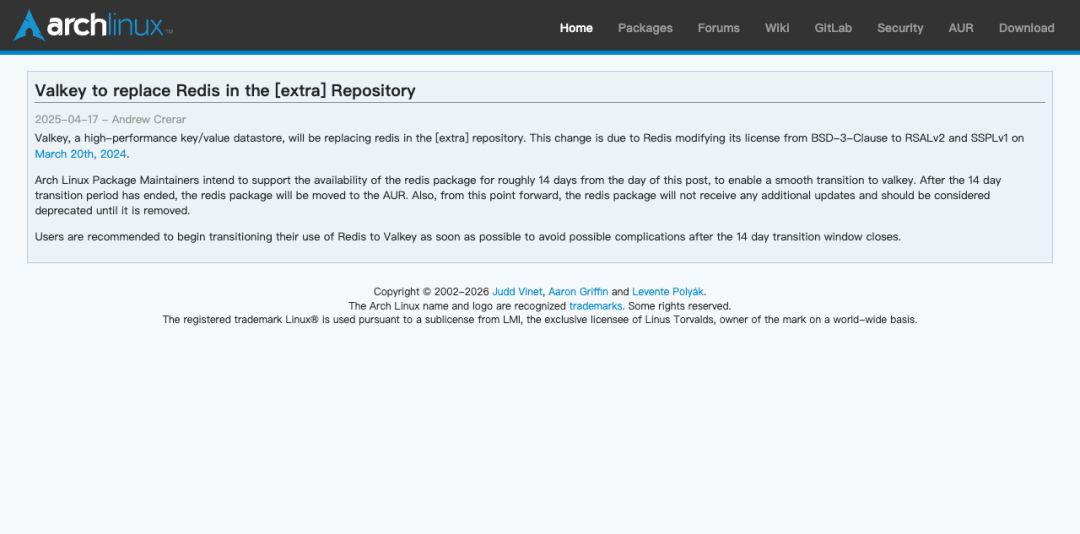Click the registered trademark Linux® footer line
The height and width of the screenshot is (534, 1080).
pyautogui.click(x=540, y=320)
